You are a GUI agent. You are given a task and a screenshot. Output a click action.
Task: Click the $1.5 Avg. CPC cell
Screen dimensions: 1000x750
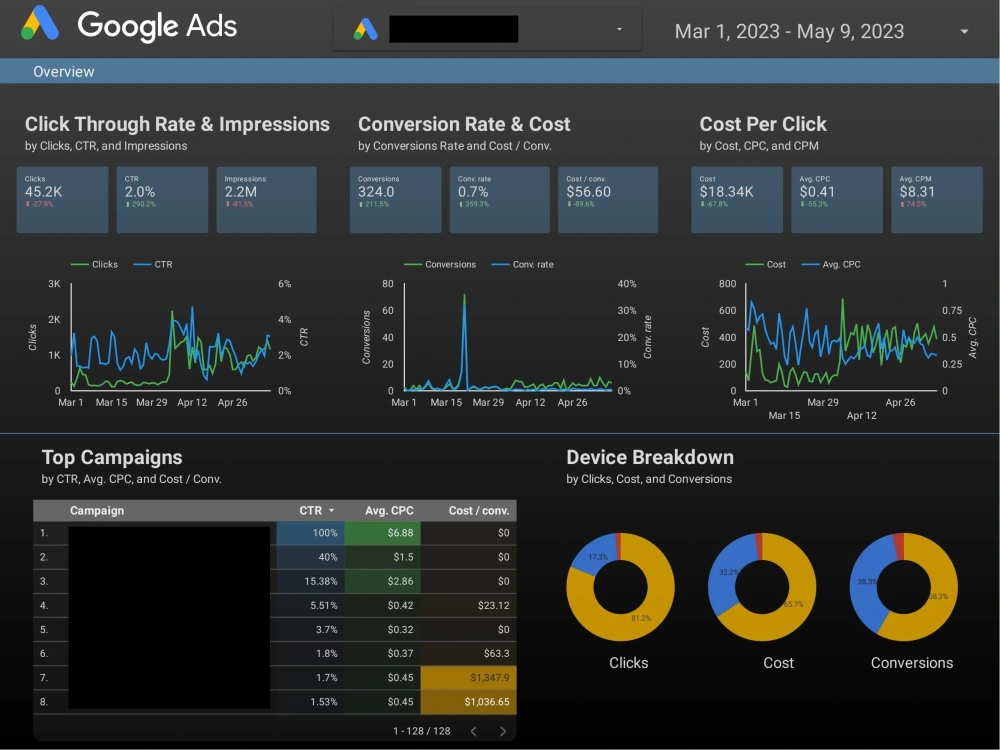point(383,557)
